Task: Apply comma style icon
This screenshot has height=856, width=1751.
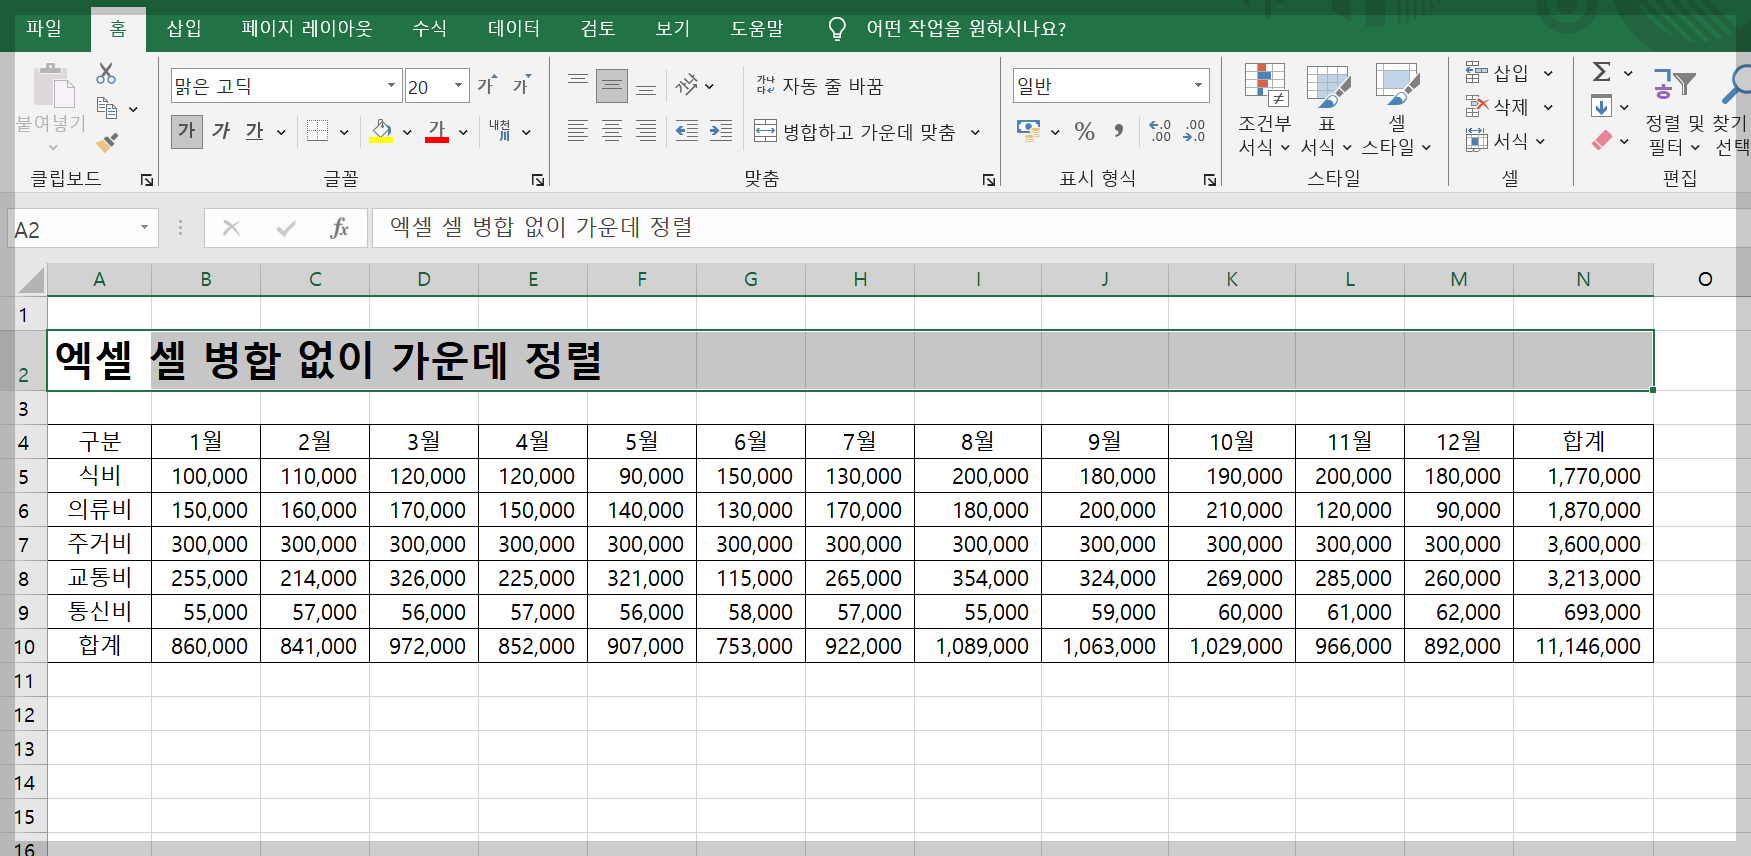Action: [1119, 131]
